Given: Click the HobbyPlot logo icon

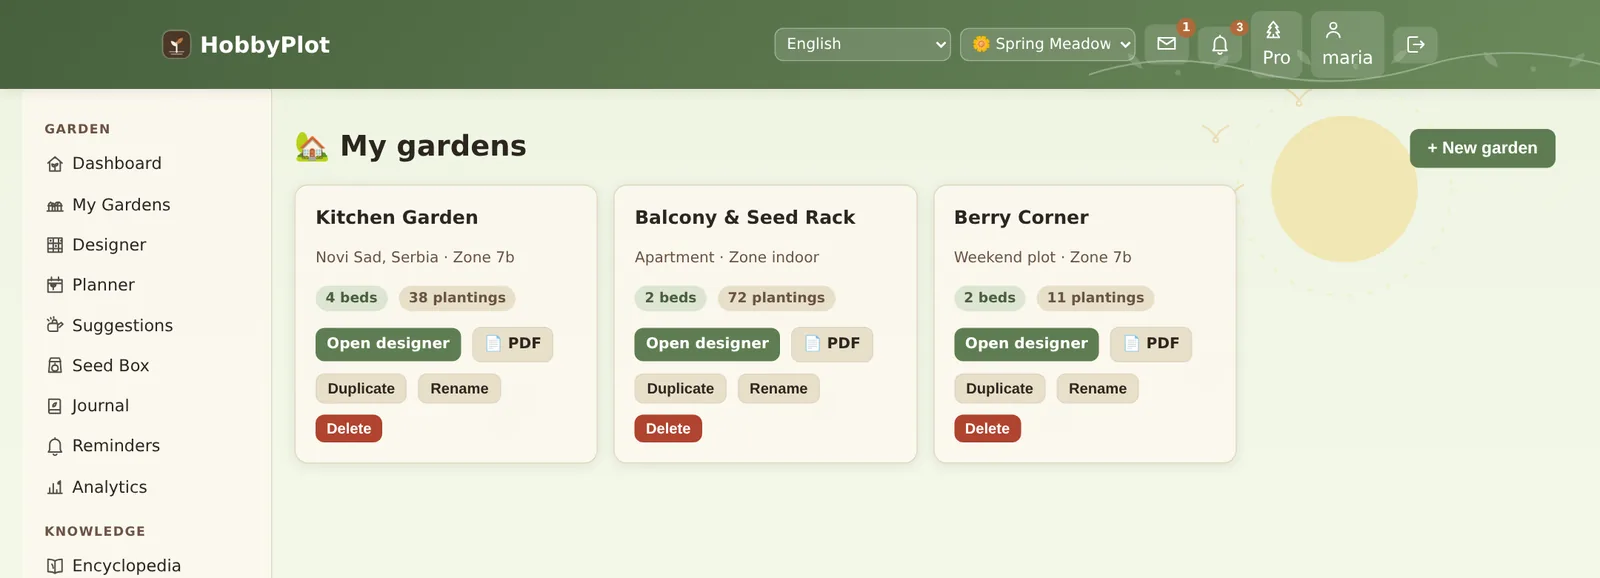Looking at the screenshot, I should (177, 44).
